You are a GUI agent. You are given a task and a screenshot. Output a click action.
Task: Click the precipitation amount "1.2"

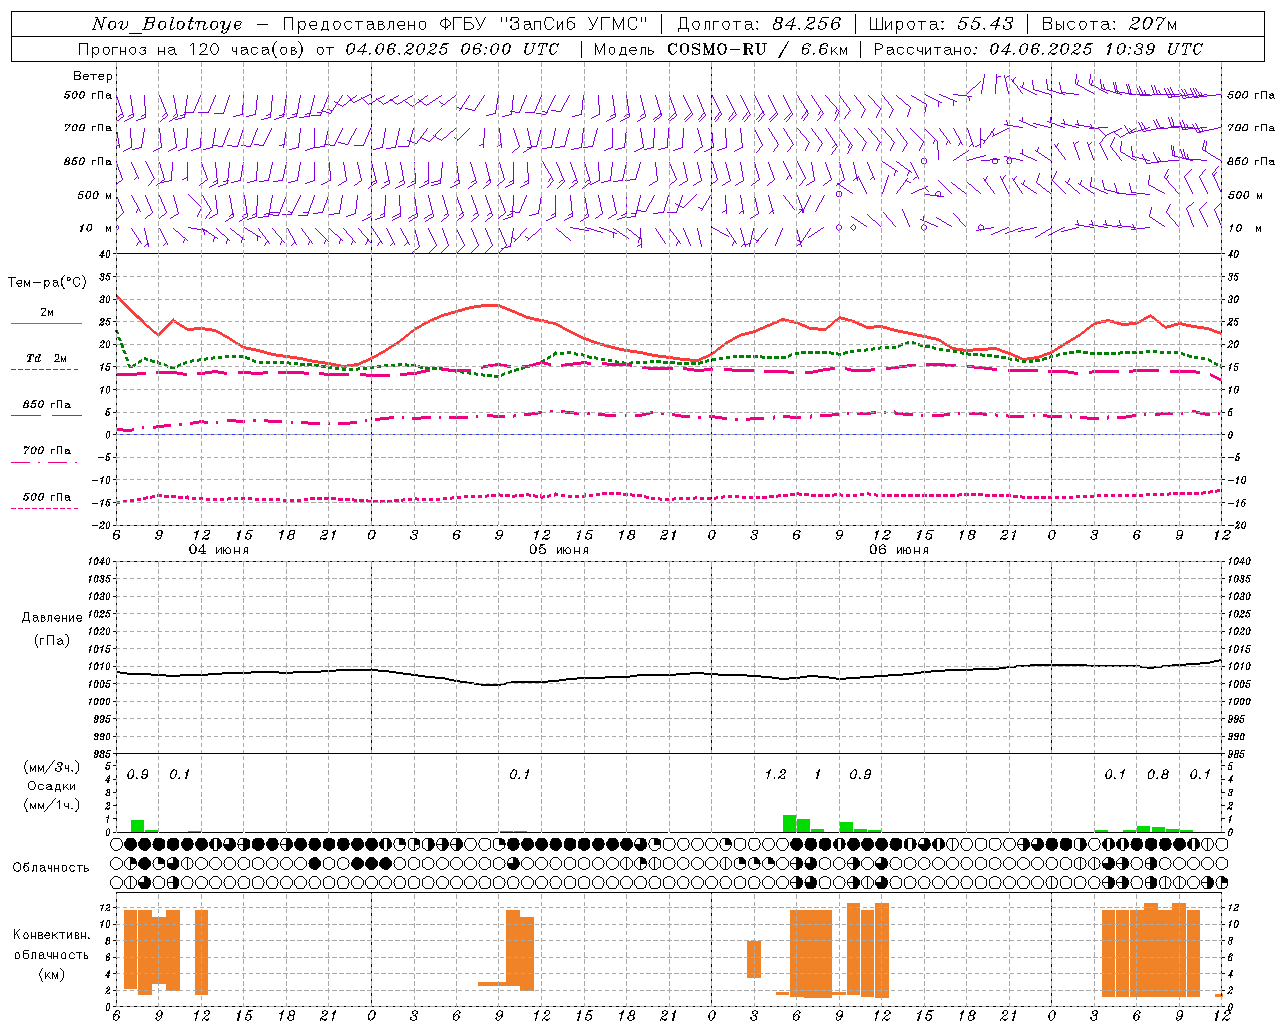coord(775,774)
